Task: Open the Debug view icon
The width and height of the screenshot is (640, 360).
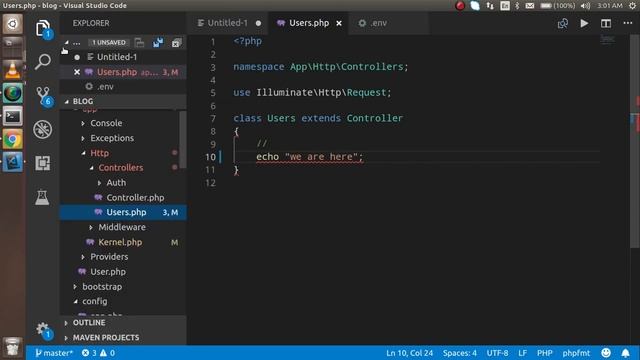Action: point(42,129)
